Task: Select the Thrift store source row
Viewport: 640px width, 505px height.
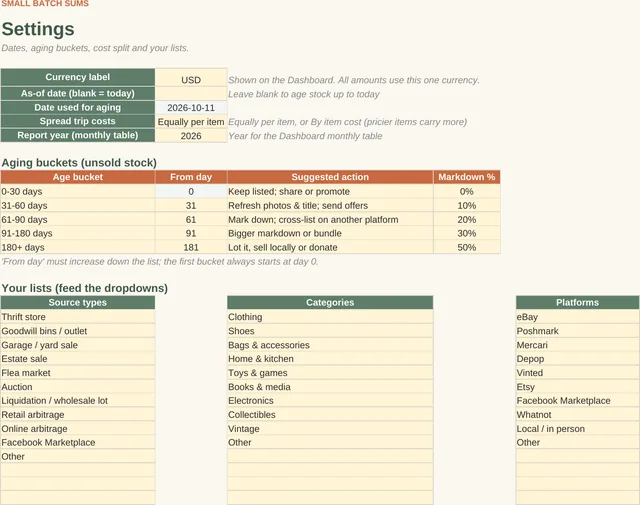Action: click(x=78, y=317)
